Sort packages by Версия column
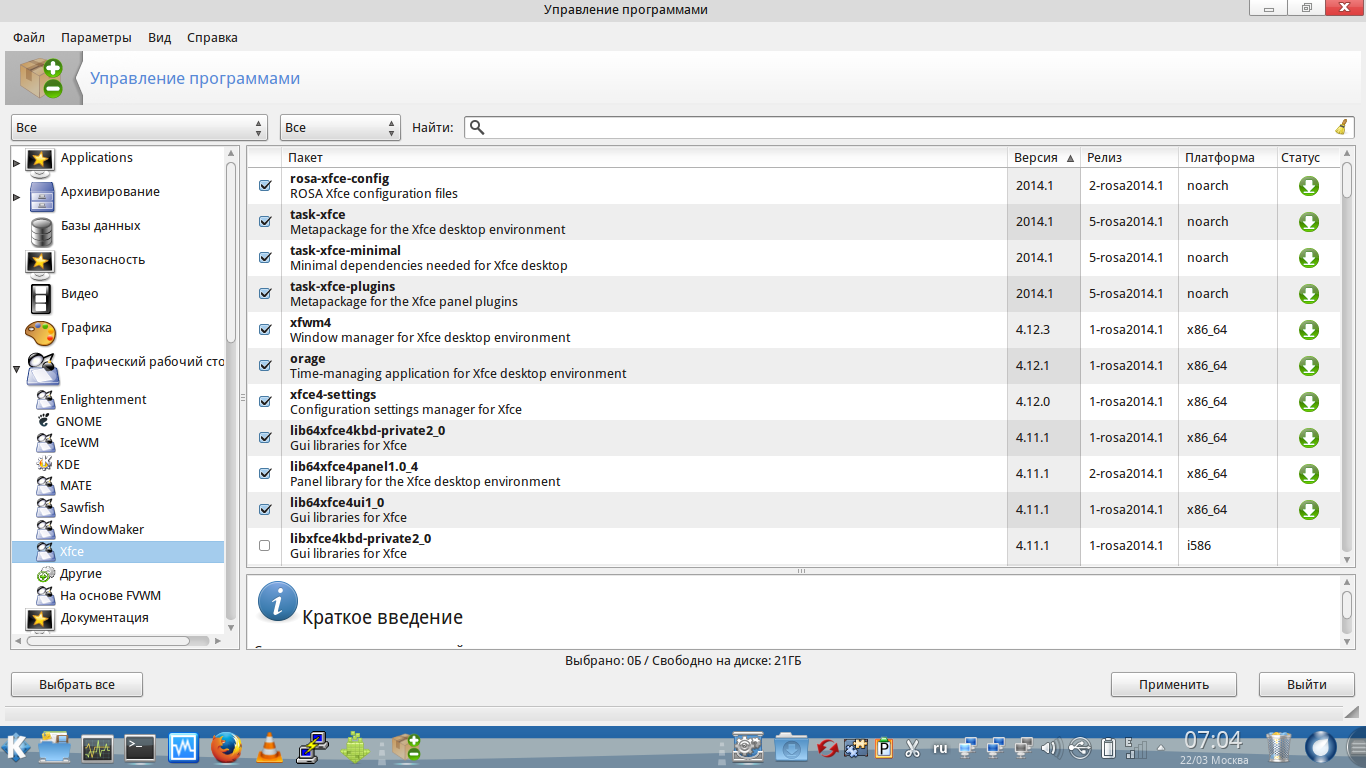This screenshot has width=1366, height=768. pyautogui.click(x=1044, y=157)
